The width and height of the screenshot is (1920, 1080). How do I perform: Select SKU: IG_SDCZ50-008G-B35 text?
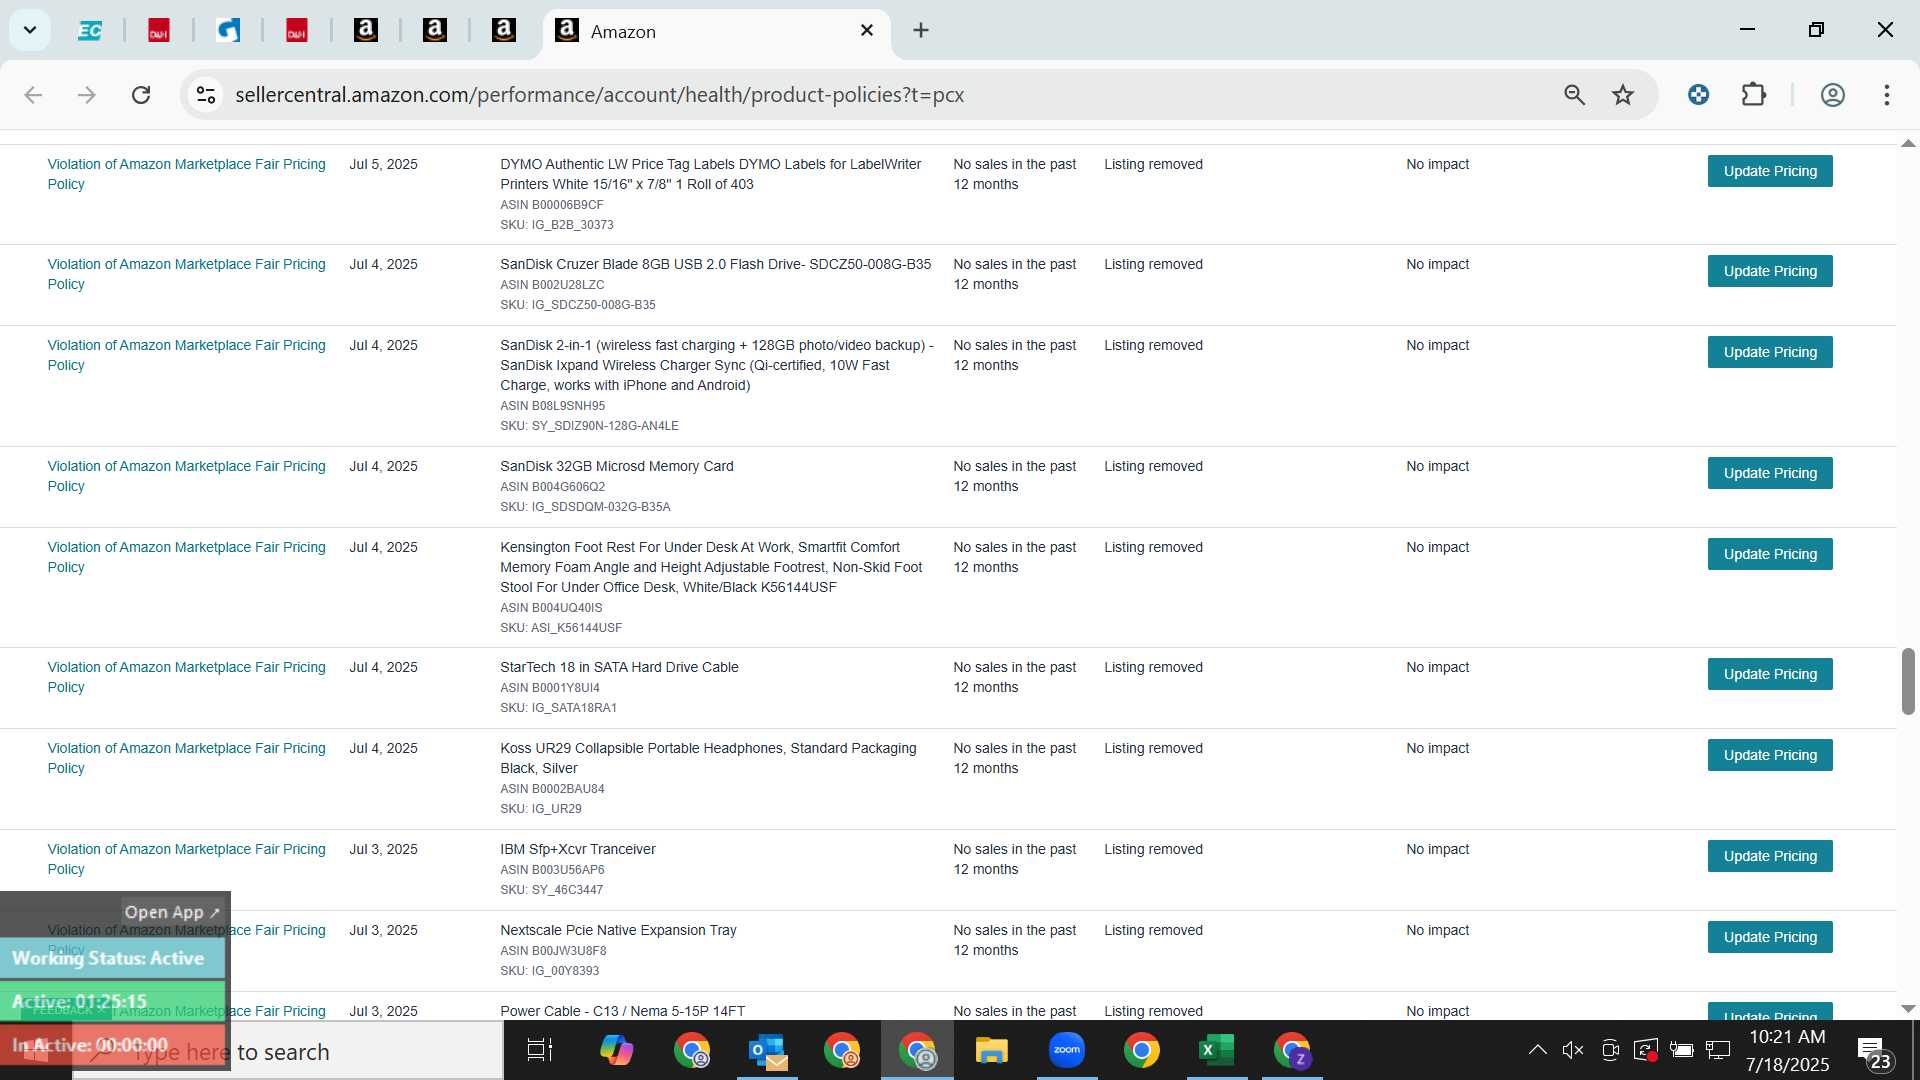point(578,305)
